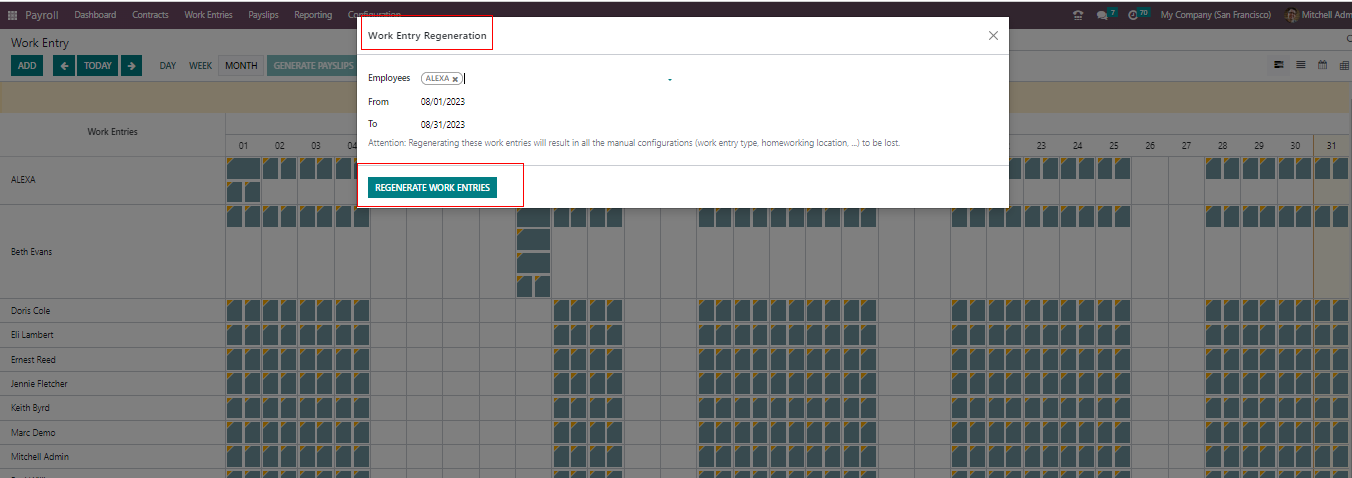
Task: Open the VoIP phone icon
Action: [1078, 15]
